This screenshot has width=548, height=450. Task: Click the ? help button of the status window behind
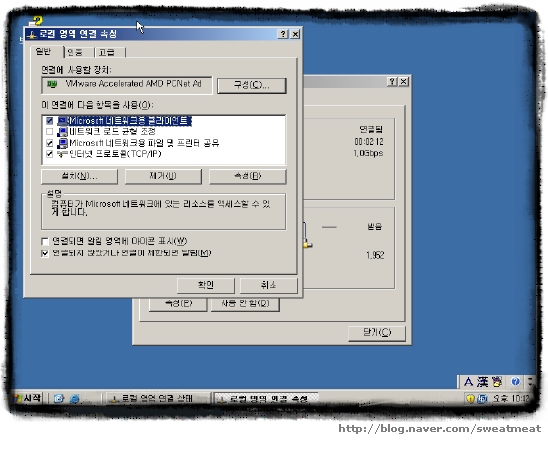[x=392, y=81]
